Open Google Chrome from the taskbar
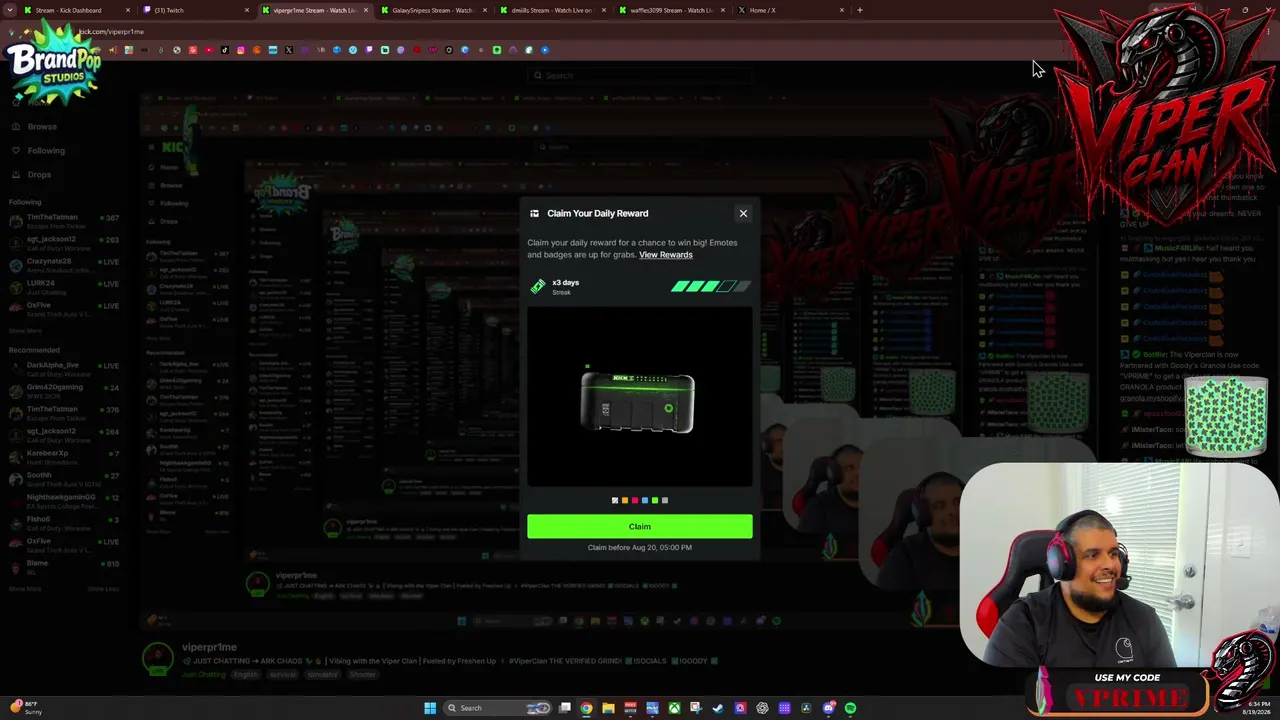The image size is (1280, 720). 587,708
